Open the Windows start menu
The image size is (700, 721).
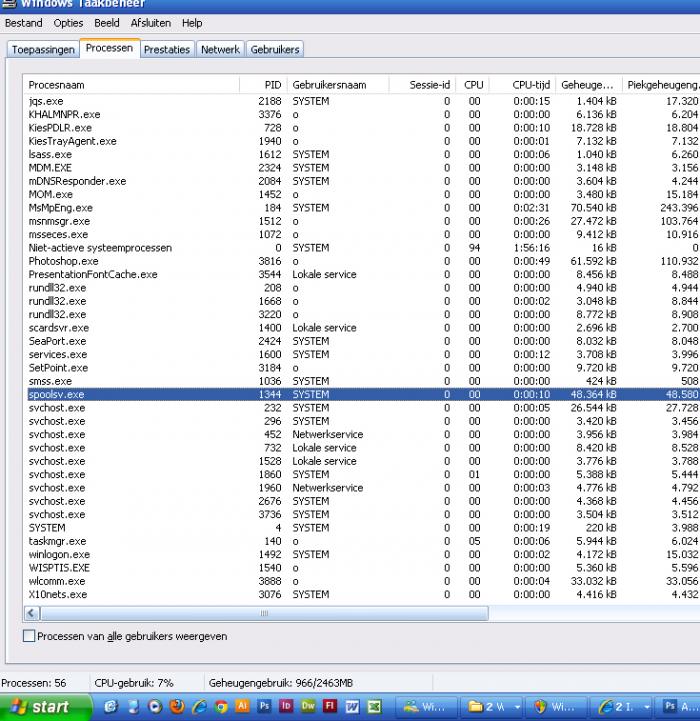click(45, 706)
